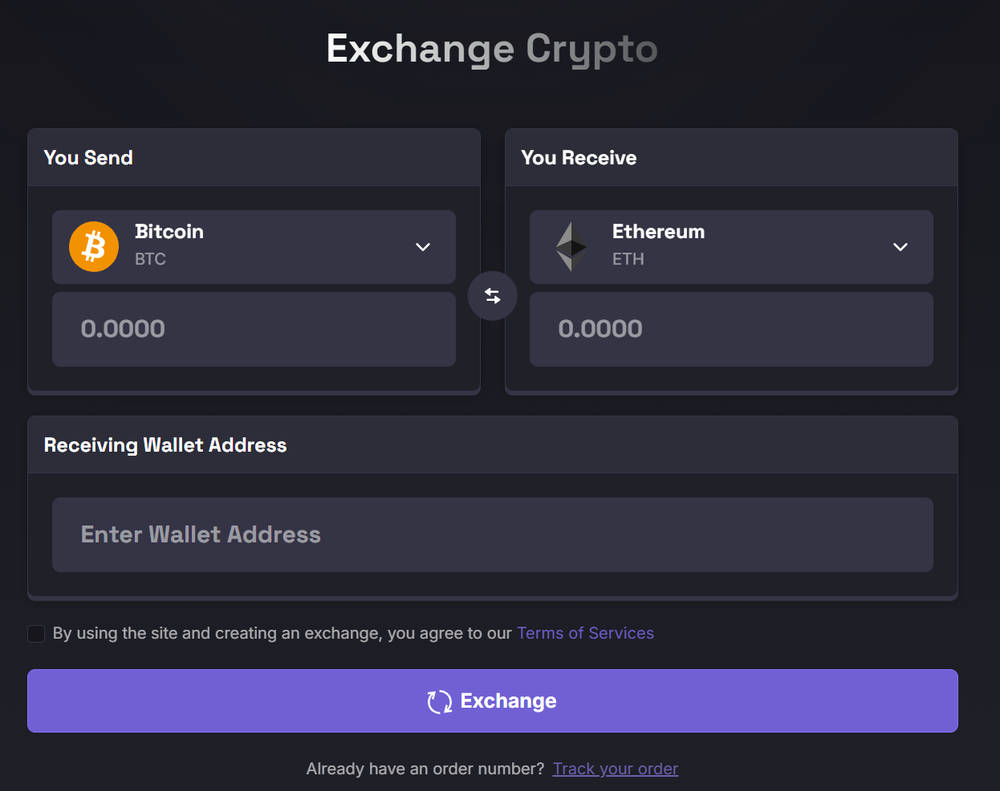Click the Receiving Wallet Address heading
This screenshot has height=791, width=1000.
pyautogui.click(x=165, y=446)
